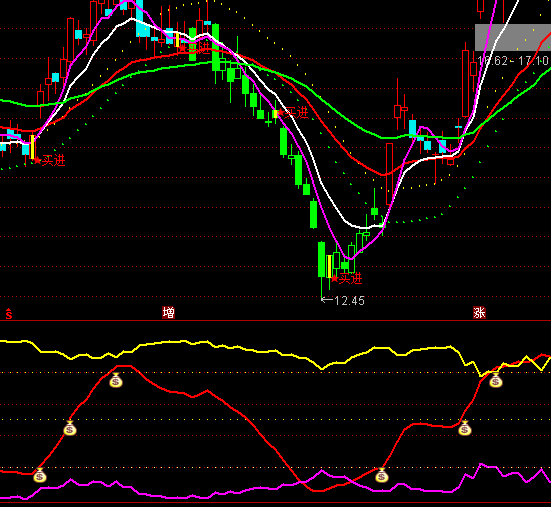
Task: Open the 增 event badge
Action: [x=168, y=312]
